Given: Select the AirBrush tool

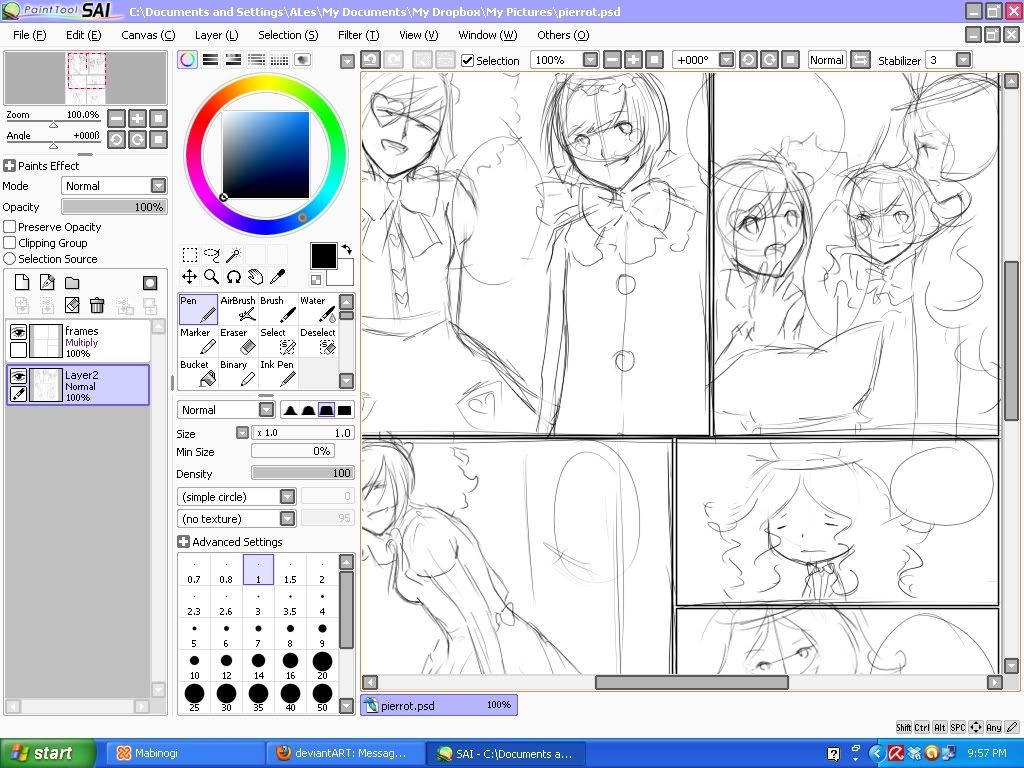Looking at the screenshot, I should [239, 310].
